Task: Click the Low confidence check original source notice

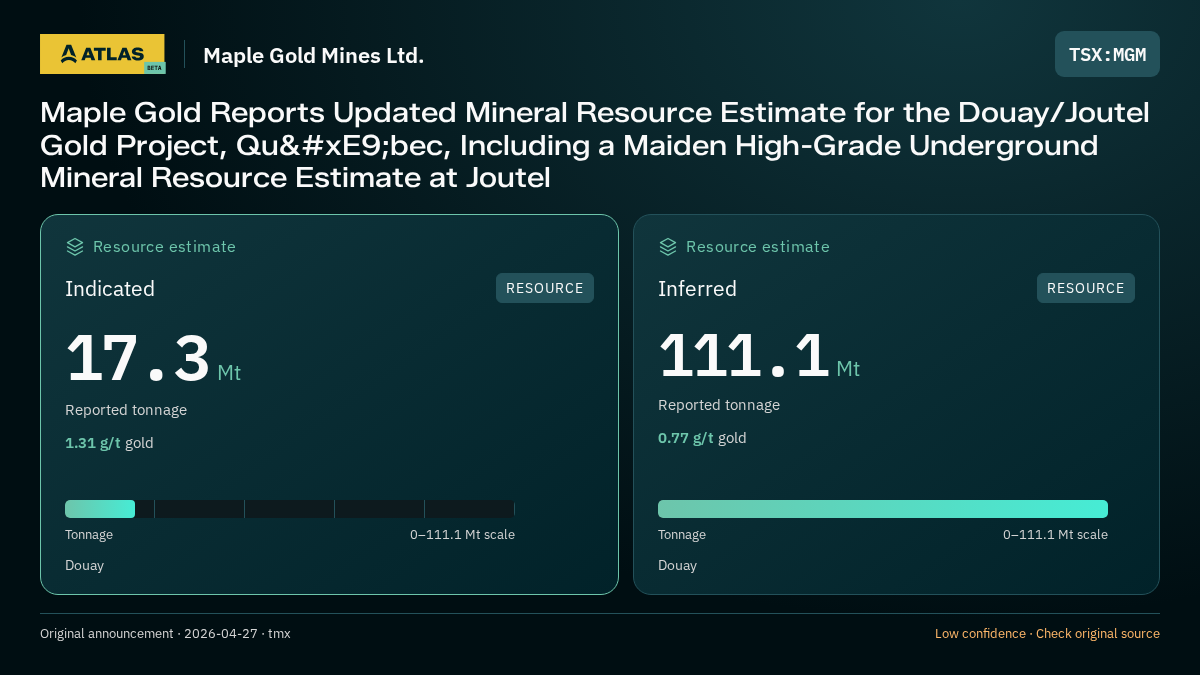Action: [1047, 634]
